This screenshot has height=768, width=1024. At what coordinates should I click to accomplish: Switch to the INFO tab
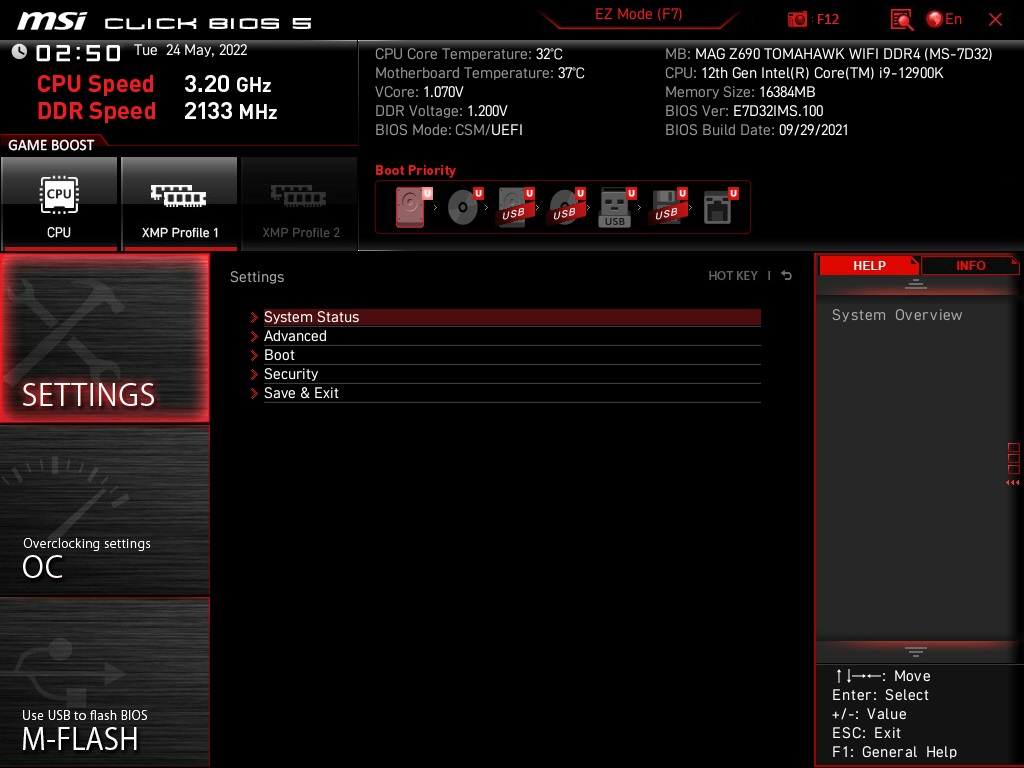click(x=970, y=266)
